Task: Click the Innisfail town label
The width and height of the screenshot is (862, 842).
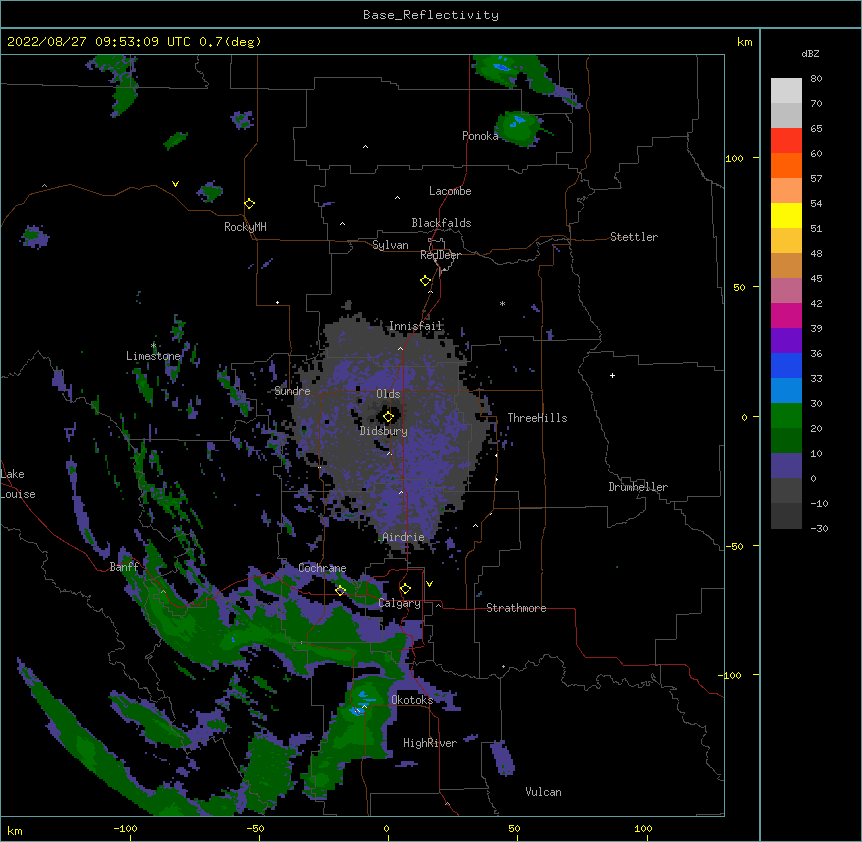Action: (416, 326)
